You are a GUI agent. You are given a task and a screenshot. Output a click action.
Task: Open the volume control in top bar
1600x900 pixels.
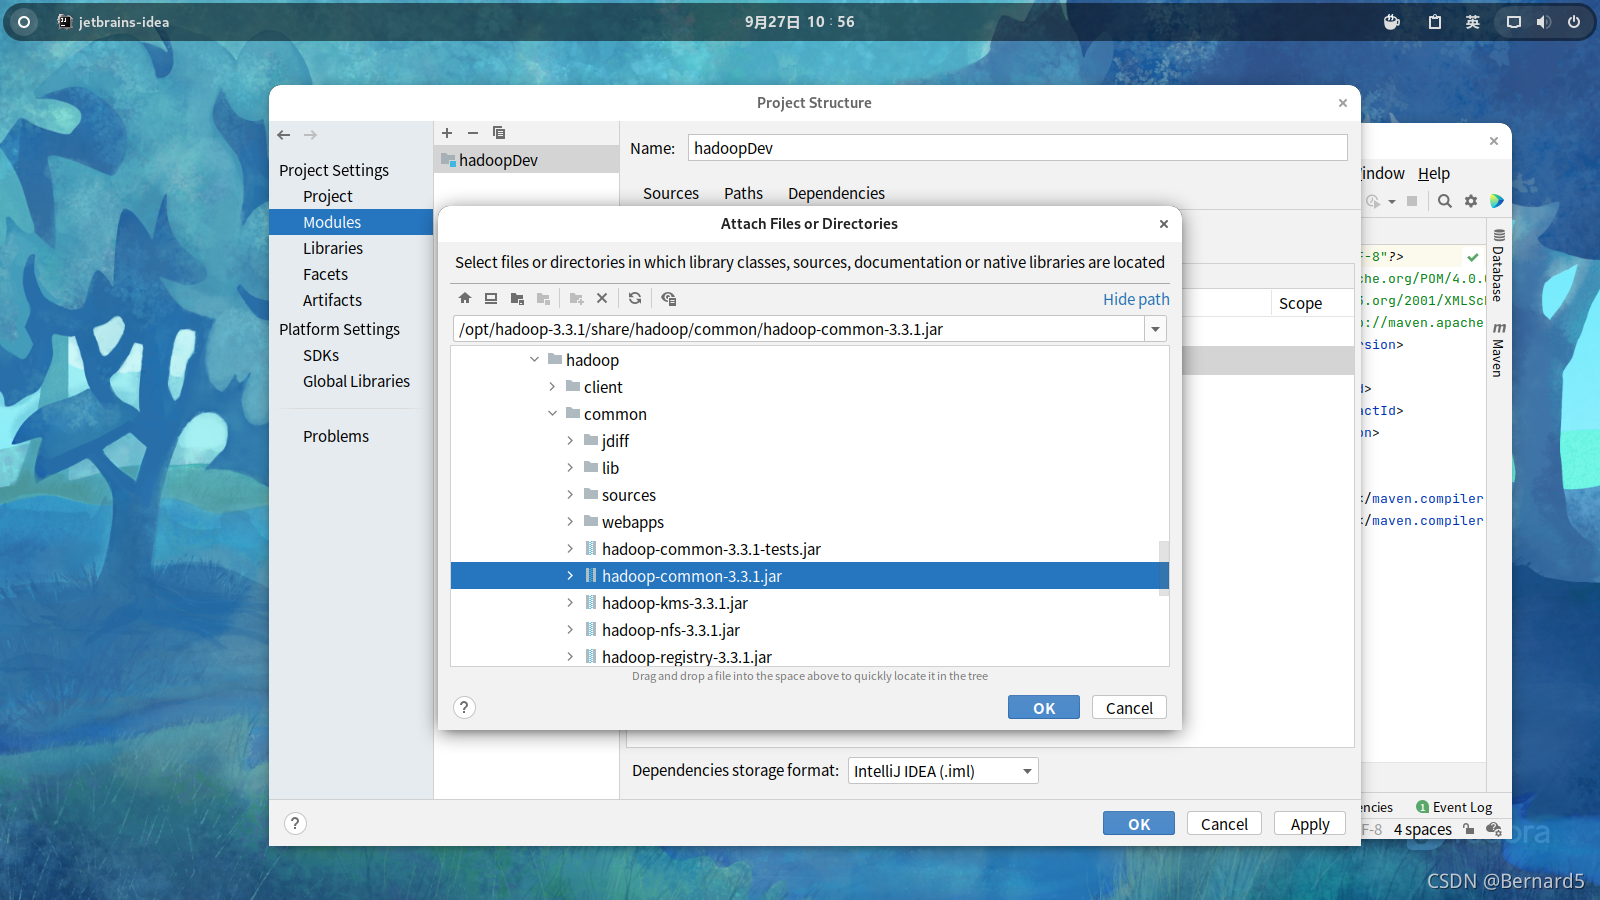tap(1544, 22)
